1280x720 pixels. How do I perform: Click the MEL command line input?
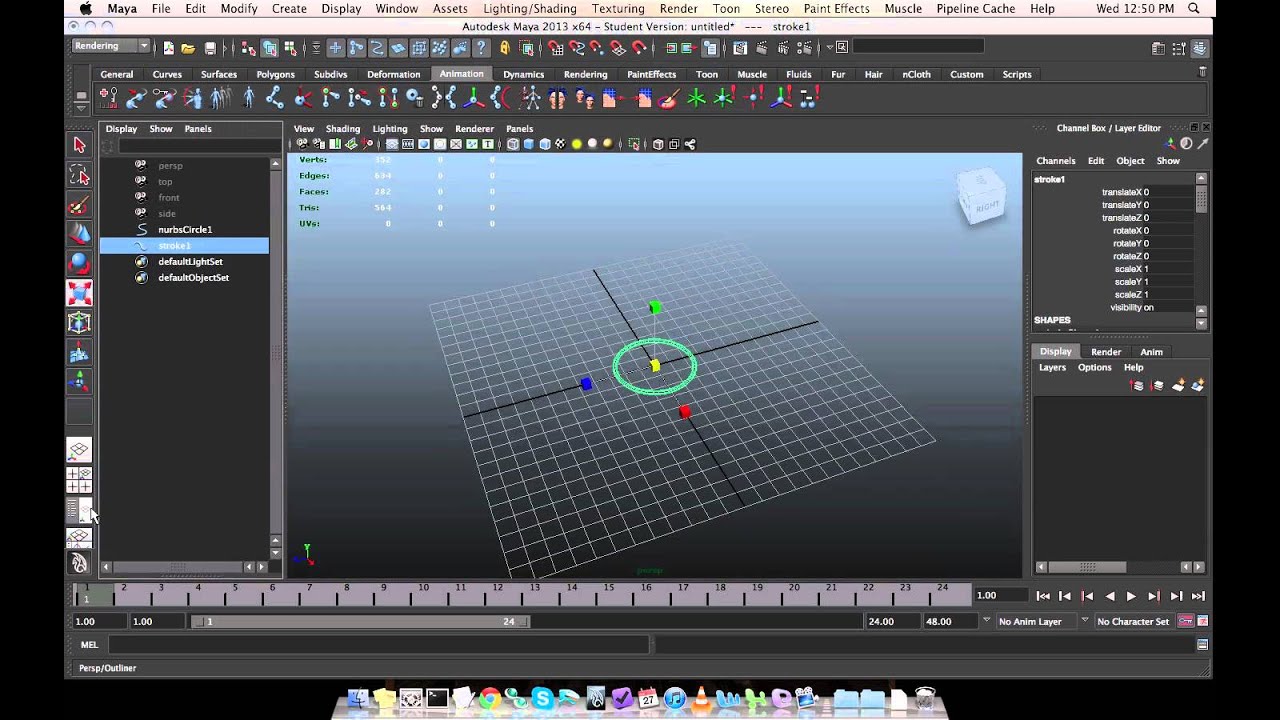[380, 645]
